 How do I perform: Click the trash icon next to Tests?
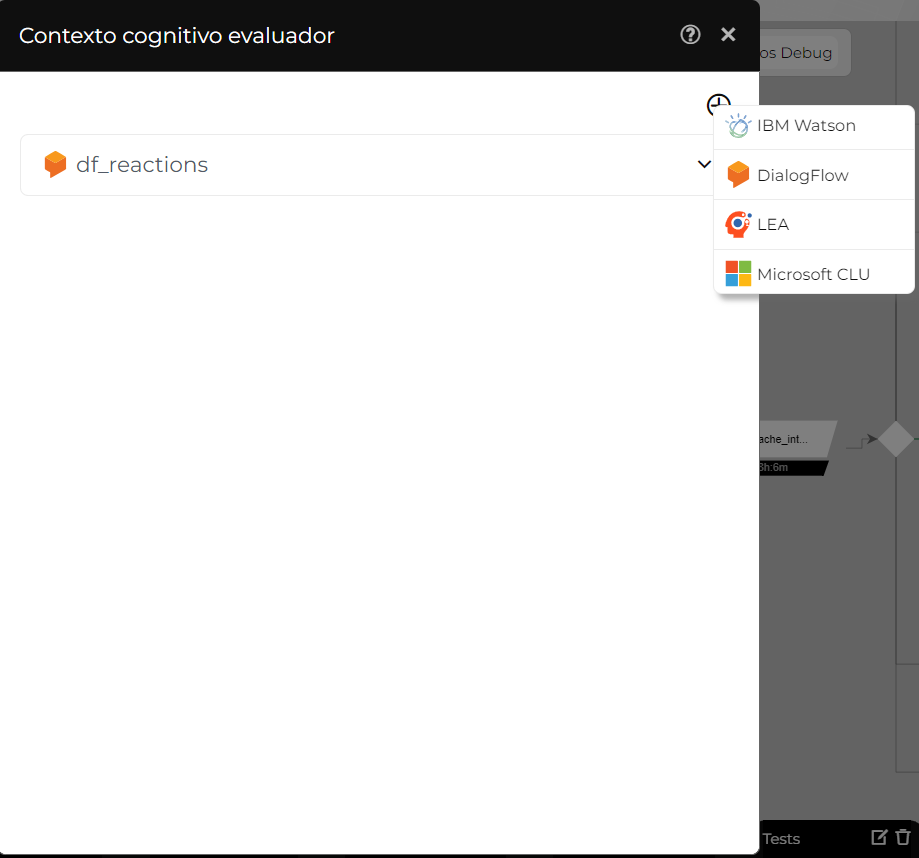pos(903,837)
